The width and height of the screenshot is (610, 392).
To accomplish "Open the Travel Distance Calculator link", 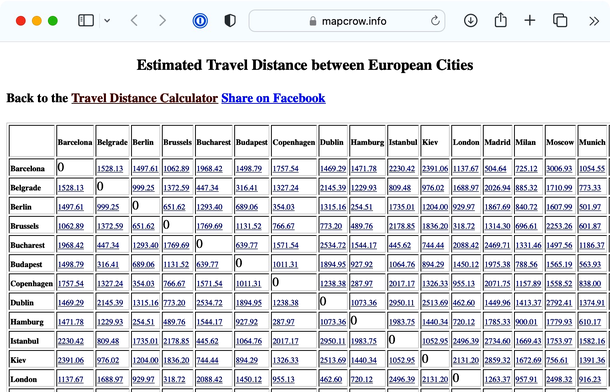I will pyautogui.click(x=144, y=98).
